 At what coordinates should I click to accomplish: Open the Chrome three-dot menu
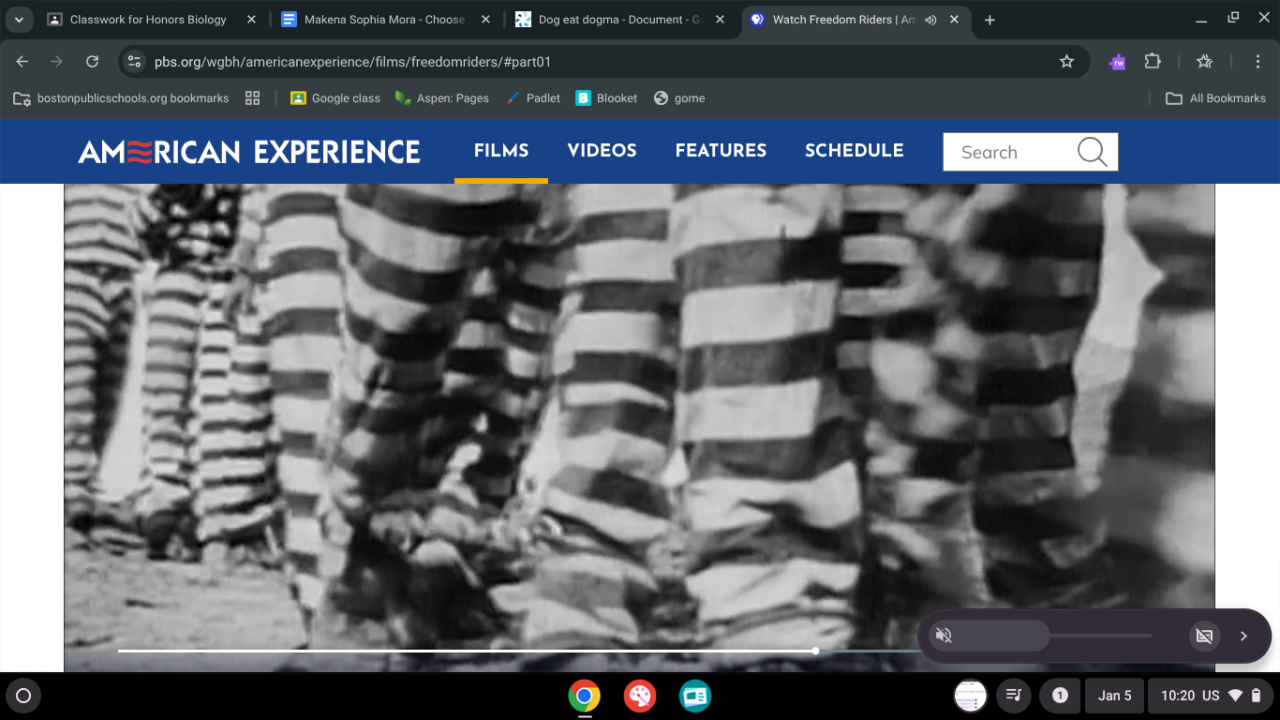tap(1256, 62)
